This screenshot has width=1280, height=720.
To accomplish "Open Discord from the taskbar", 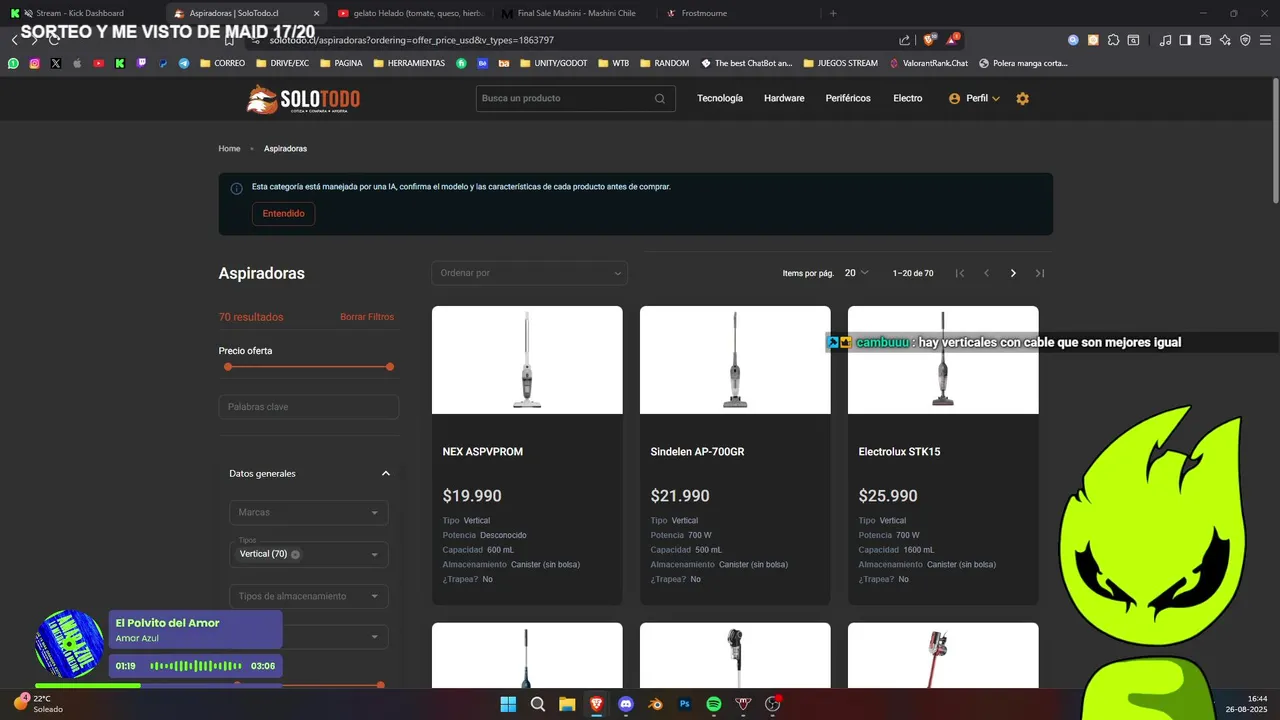I will [626, 704].
